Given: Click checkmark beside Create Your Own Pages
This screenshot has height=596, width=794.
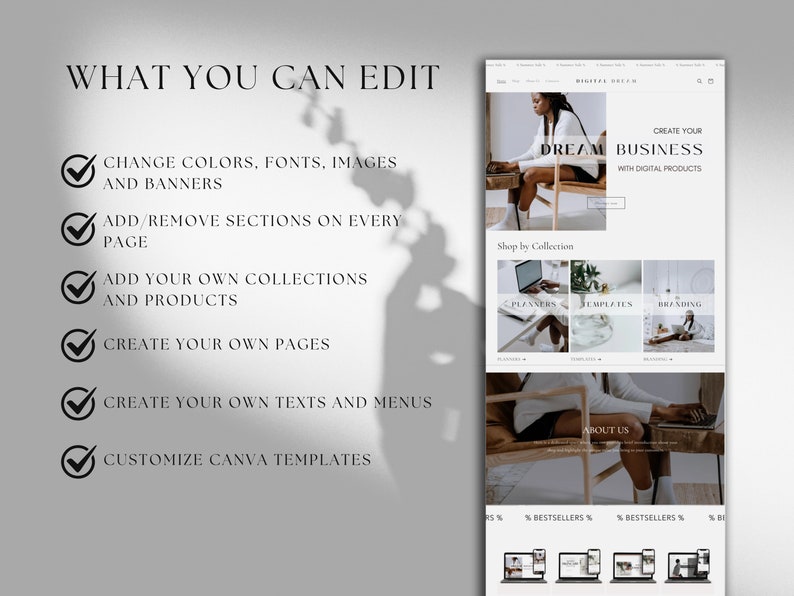Looking at the screenshot, I should (x=78, y=345).
